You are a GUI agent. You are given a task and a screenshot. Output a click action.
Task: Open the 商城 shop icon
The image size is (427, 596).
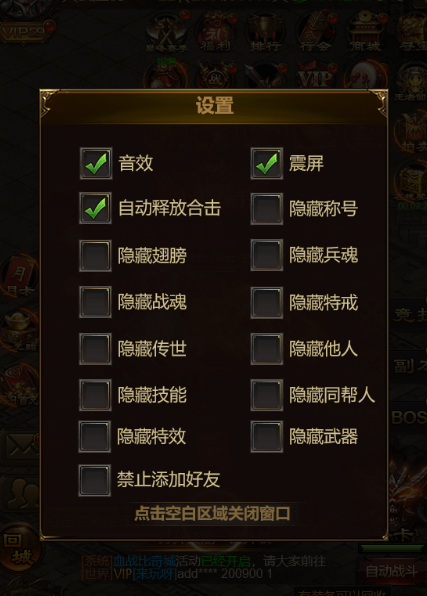tap(365, 32)
